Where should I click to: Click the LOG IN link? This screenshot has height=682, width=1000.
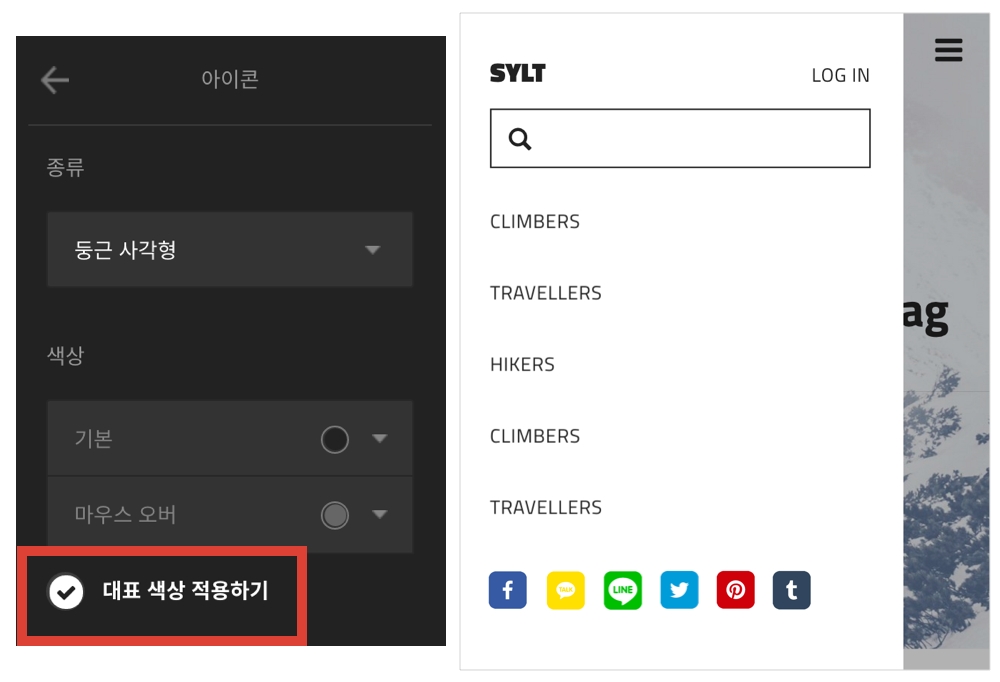pos(841,75)
